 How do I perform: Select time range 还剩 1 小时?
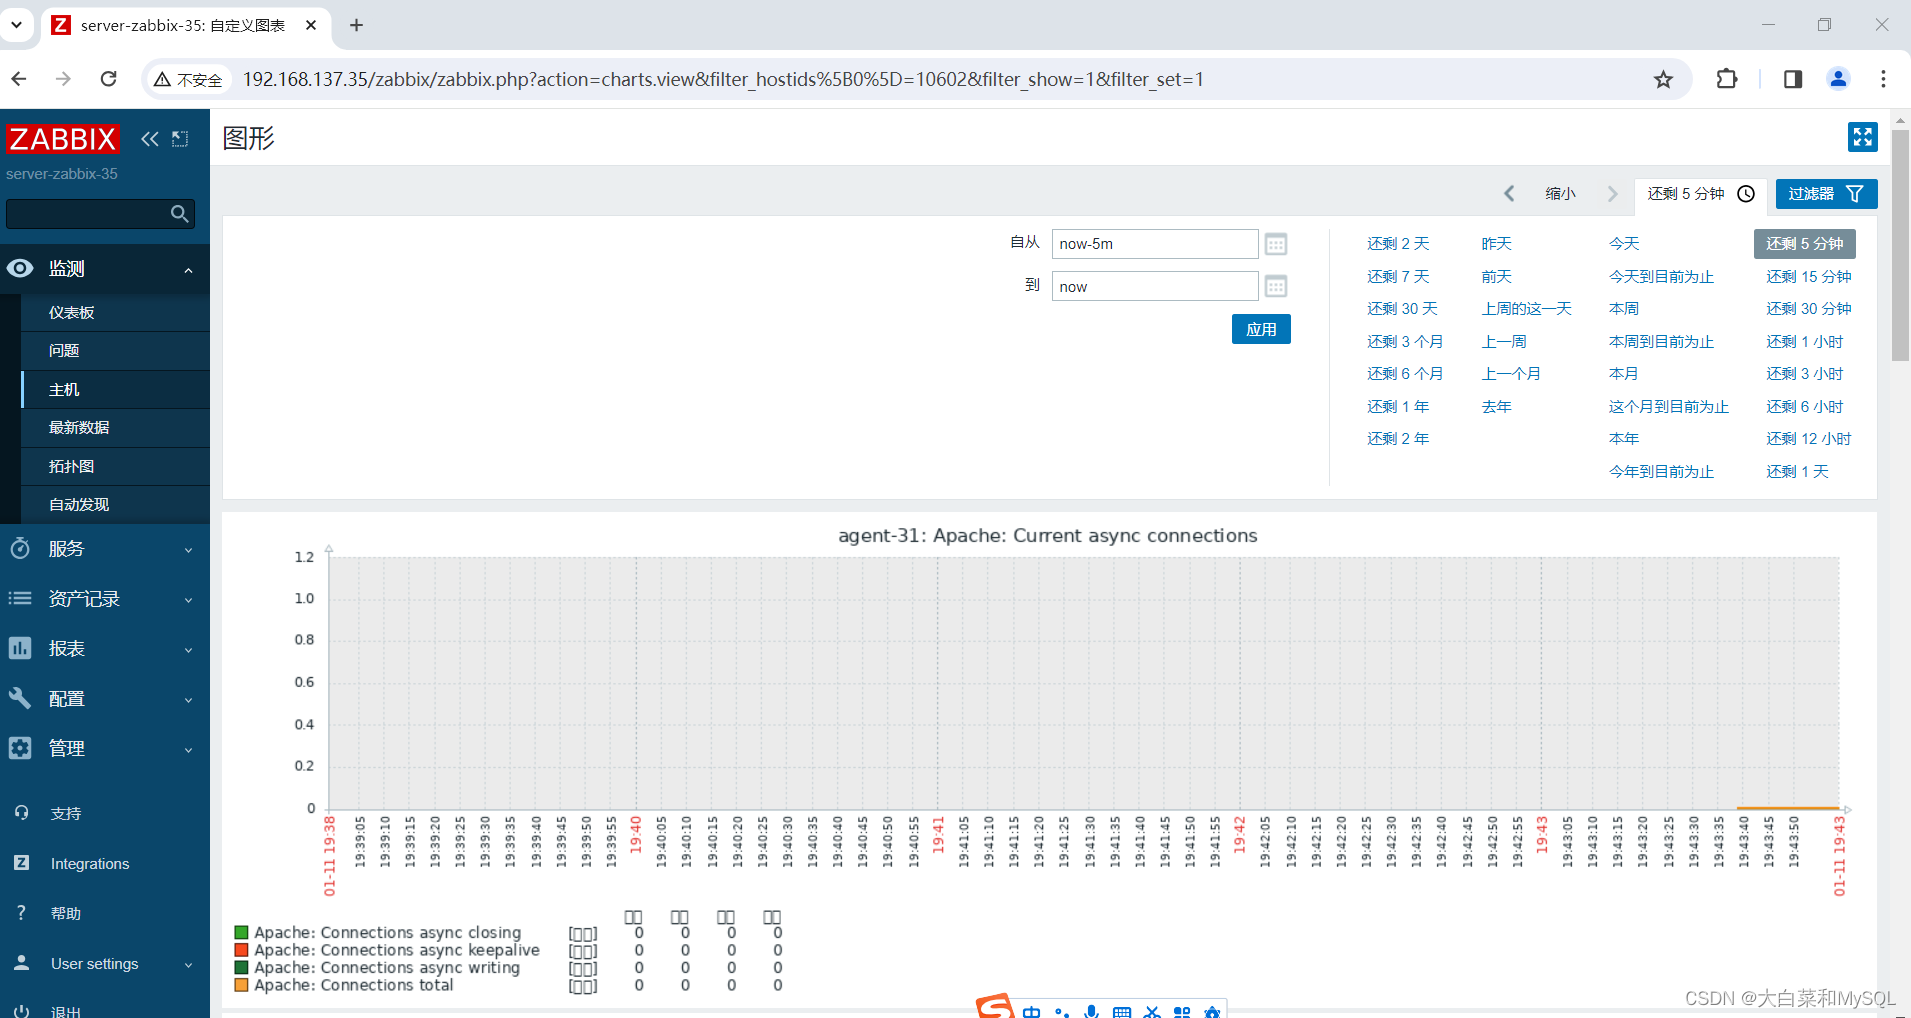pyautogui.click(x=1804, y=342)
